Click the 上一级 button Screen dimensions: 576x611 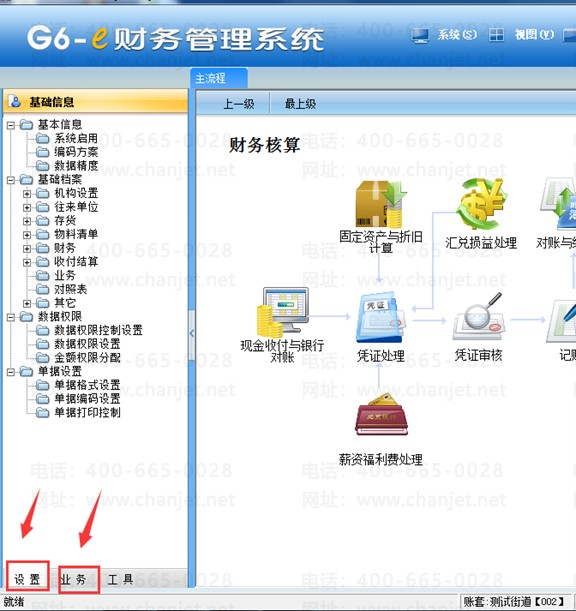(x=239, y=104)
